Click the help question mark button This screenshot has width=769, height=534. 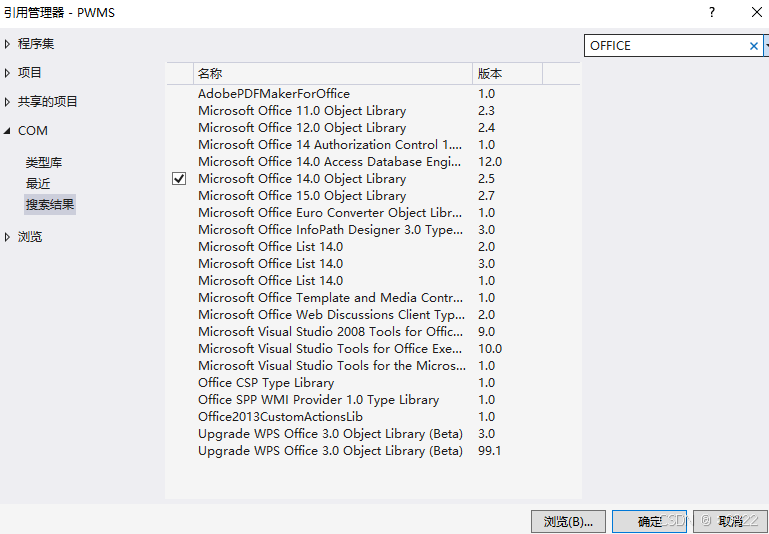tap(712, 12)
